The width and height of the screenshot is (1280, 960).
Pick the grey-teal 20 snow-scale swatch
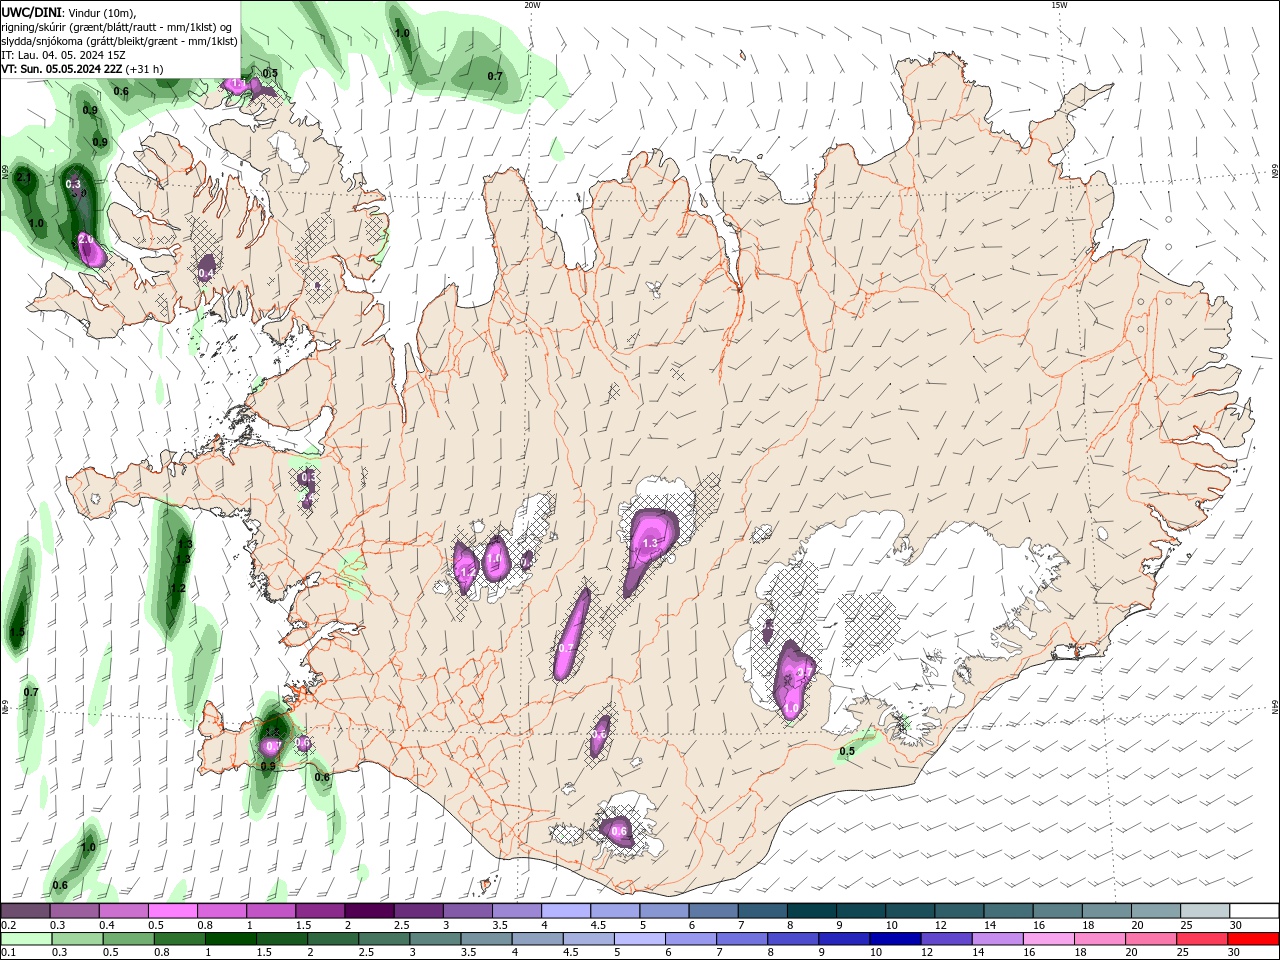coord(1154,911)
